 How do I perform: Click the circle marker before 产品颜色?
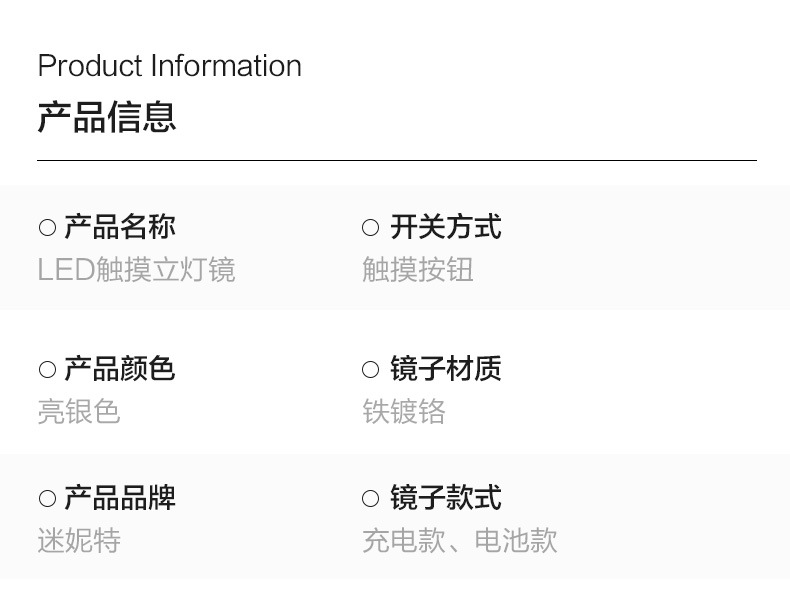[47, 370]
